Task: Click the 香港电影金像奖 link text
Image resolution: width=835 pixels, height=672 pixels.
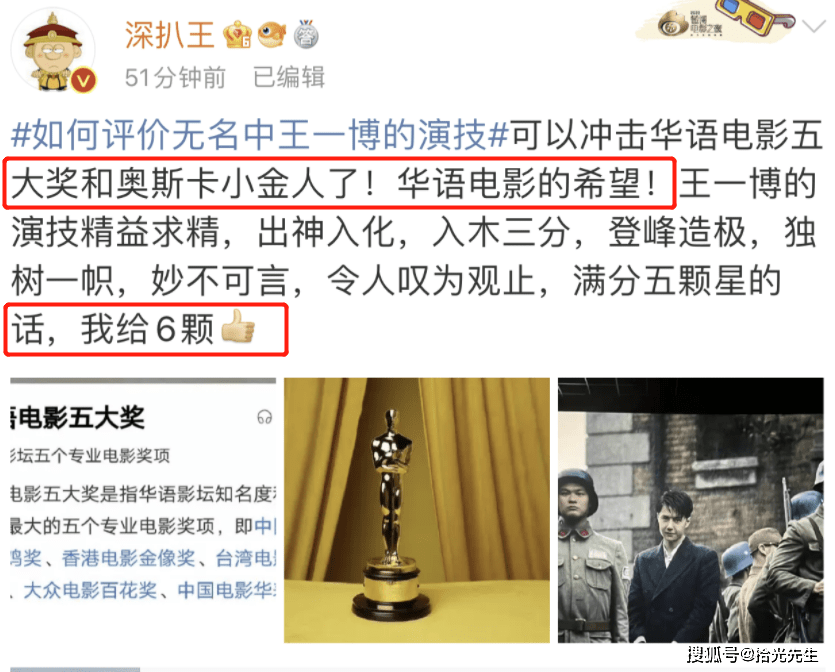Action: 128,558
